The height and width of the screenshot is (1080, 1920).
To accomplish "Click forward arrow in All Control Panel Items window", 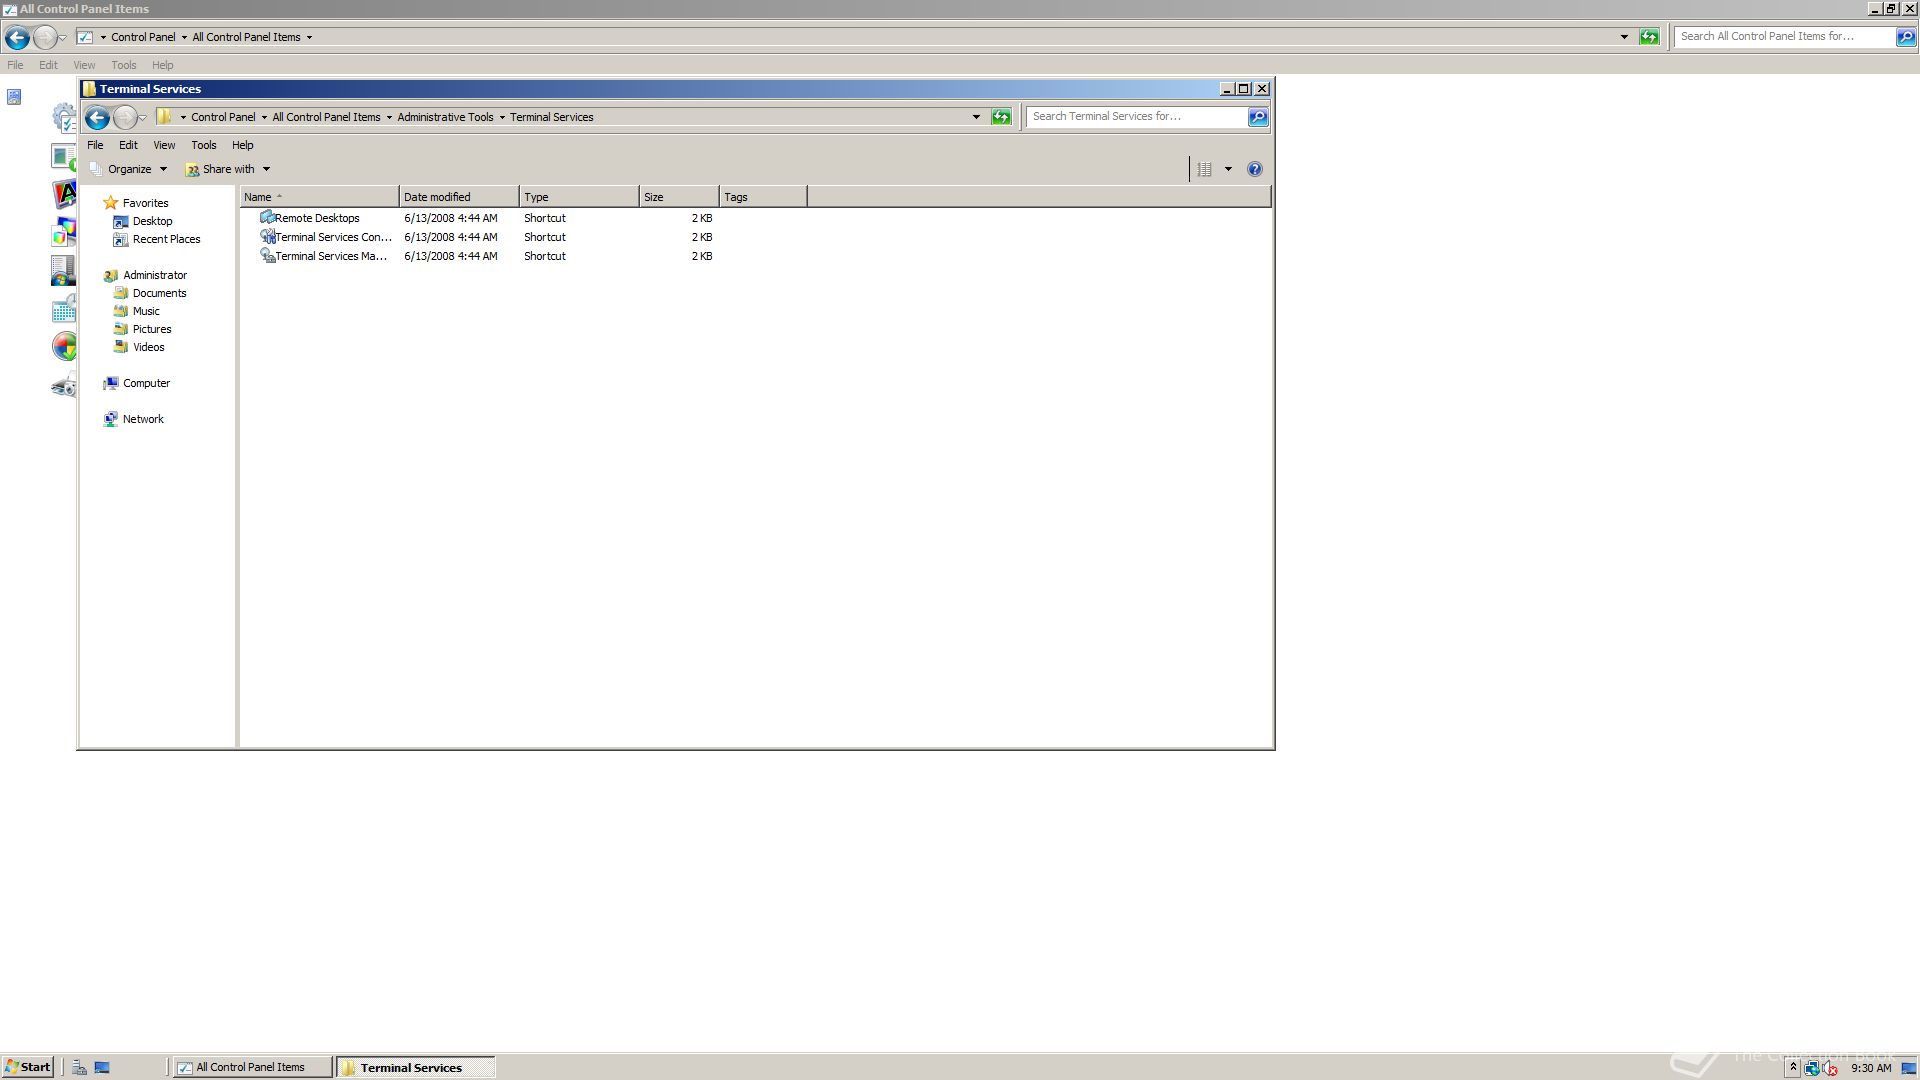I will click(x=45, y=38).
